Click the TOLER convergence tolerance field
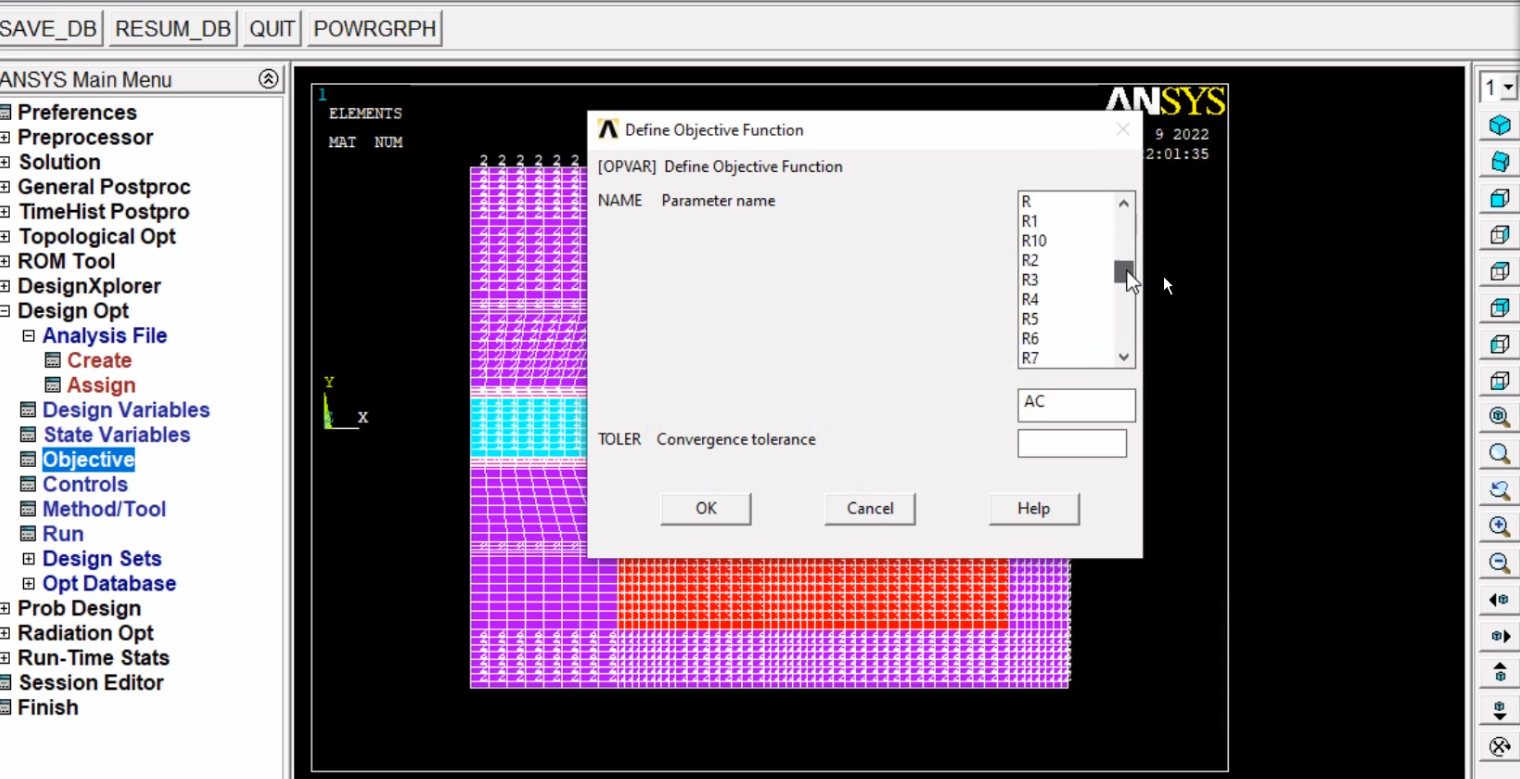The height and width of the screenshot is (779, 1520). click(1072, 443)
